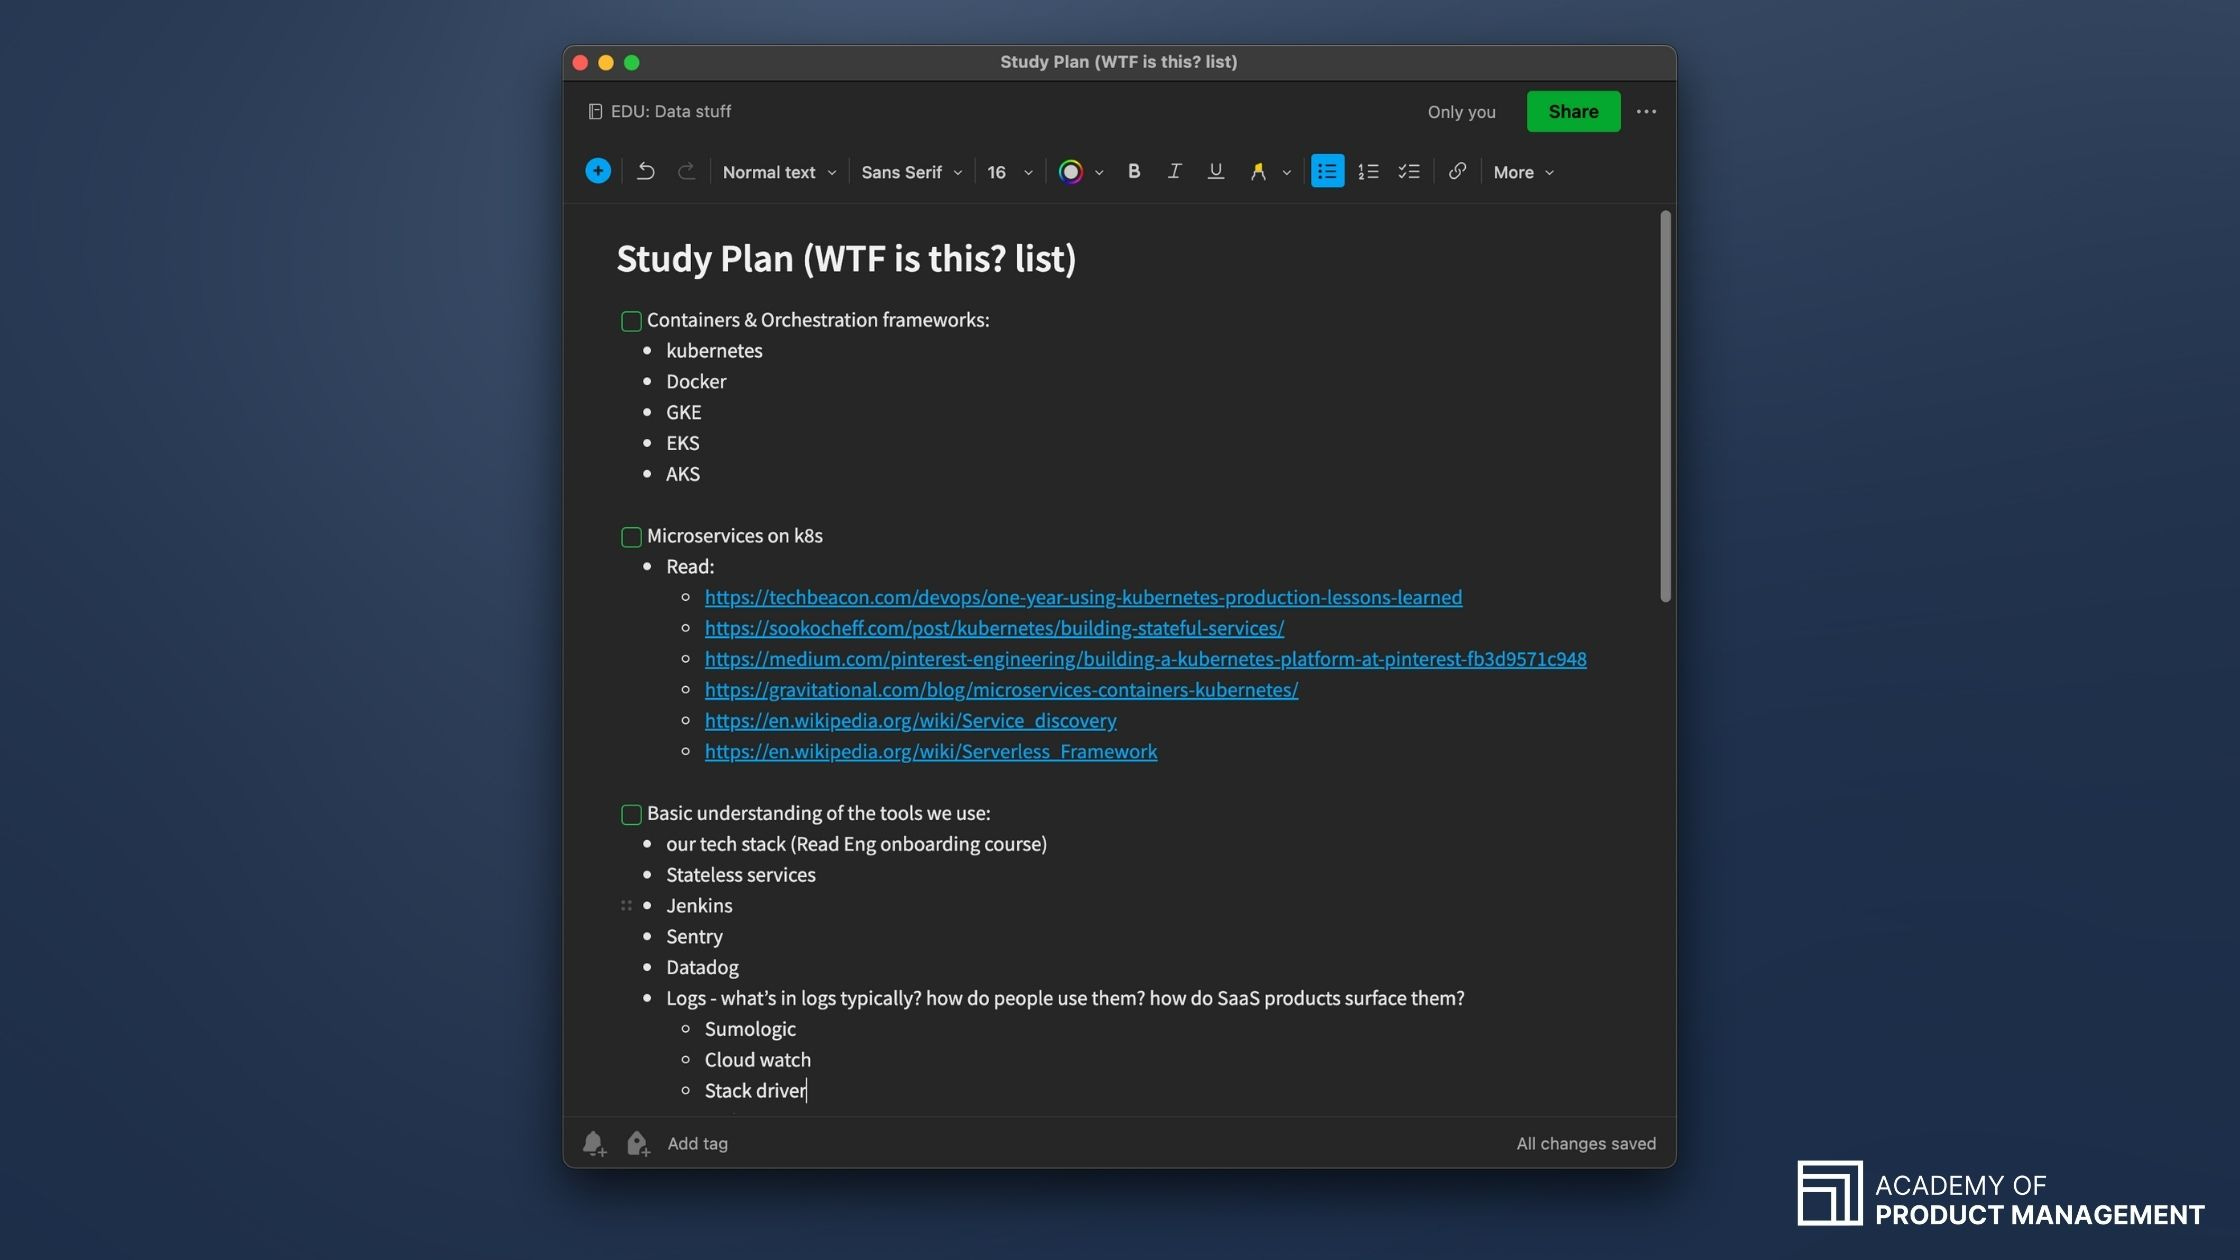Insert a hyperlink

tap(1457, 171)
